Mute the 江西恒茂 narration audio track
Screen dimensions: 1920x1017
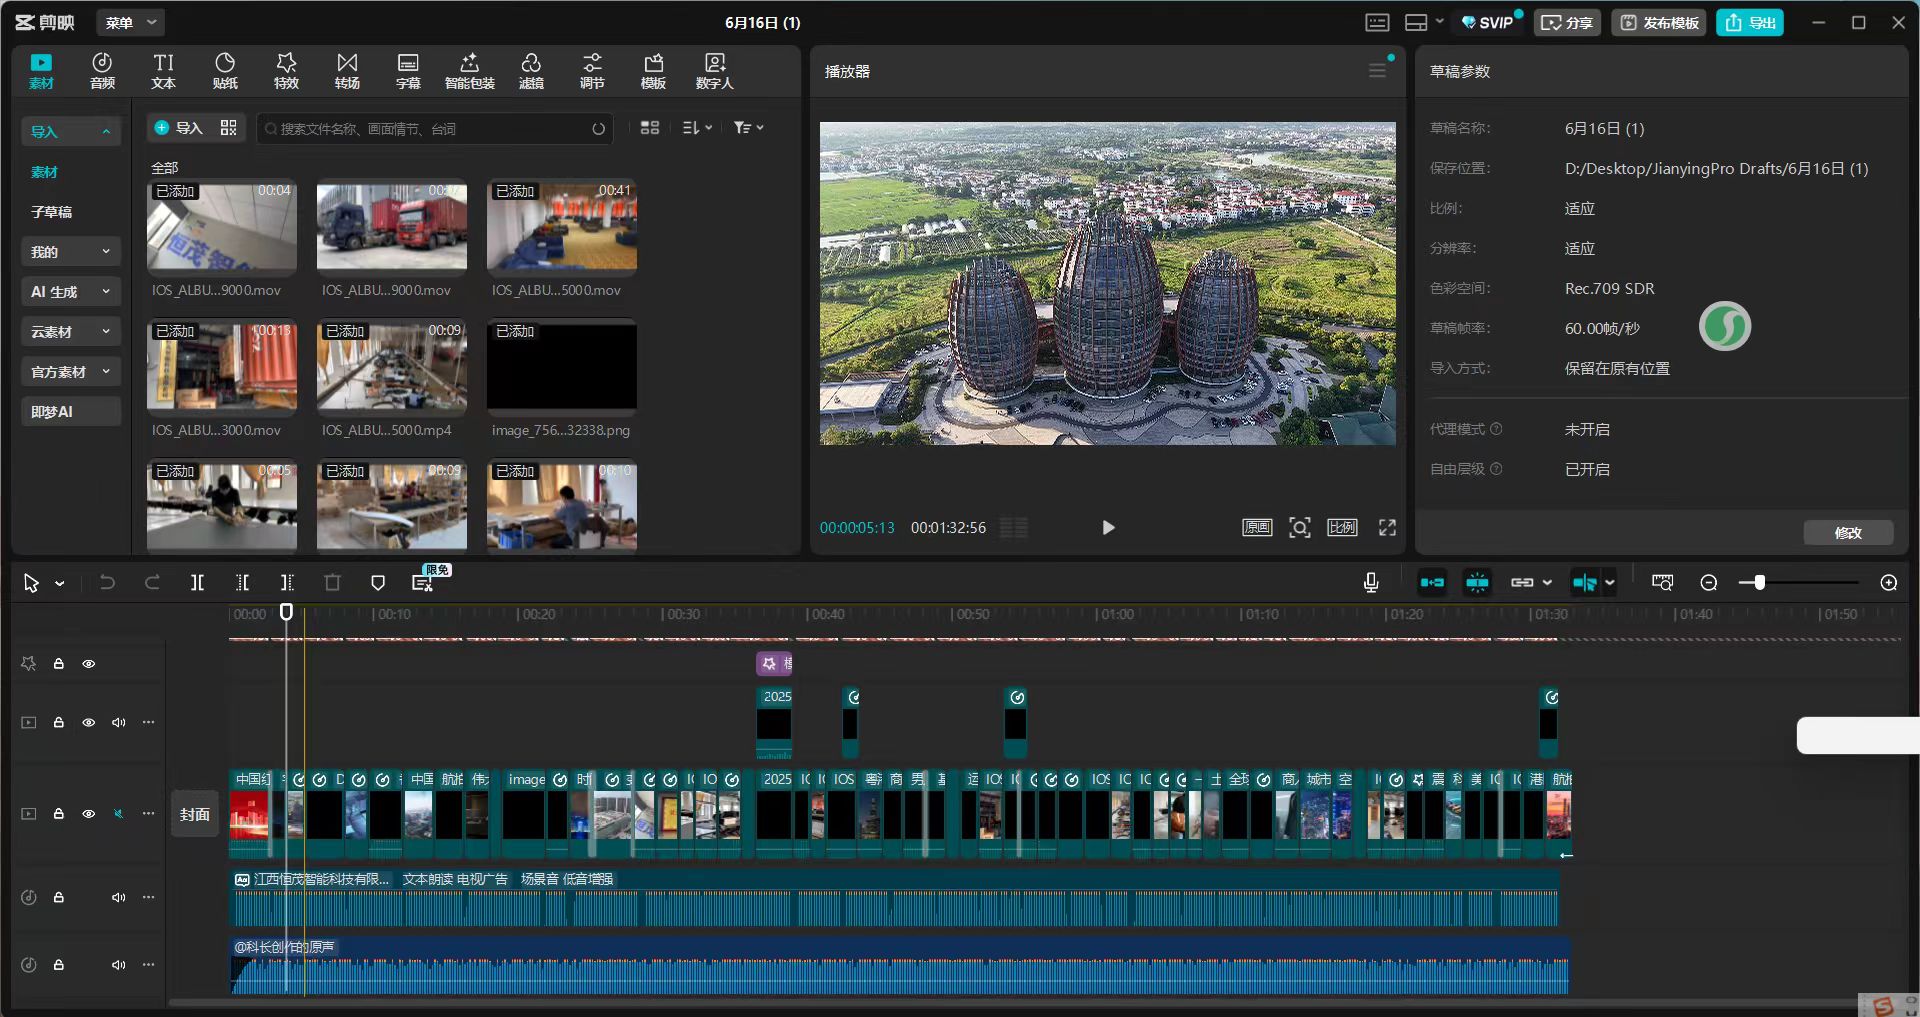(x=119, y=898)
